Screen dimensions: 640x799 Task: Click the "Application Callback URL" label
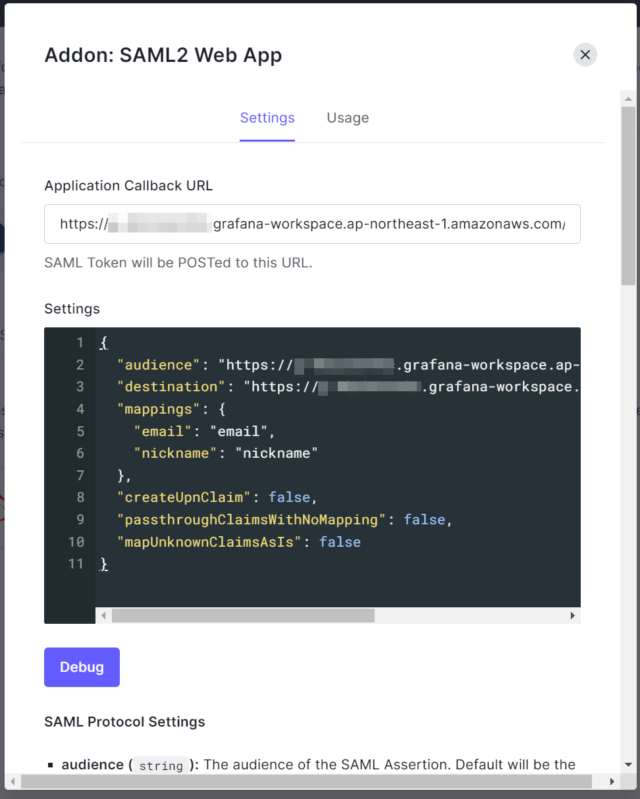click(x=128, y=185)
